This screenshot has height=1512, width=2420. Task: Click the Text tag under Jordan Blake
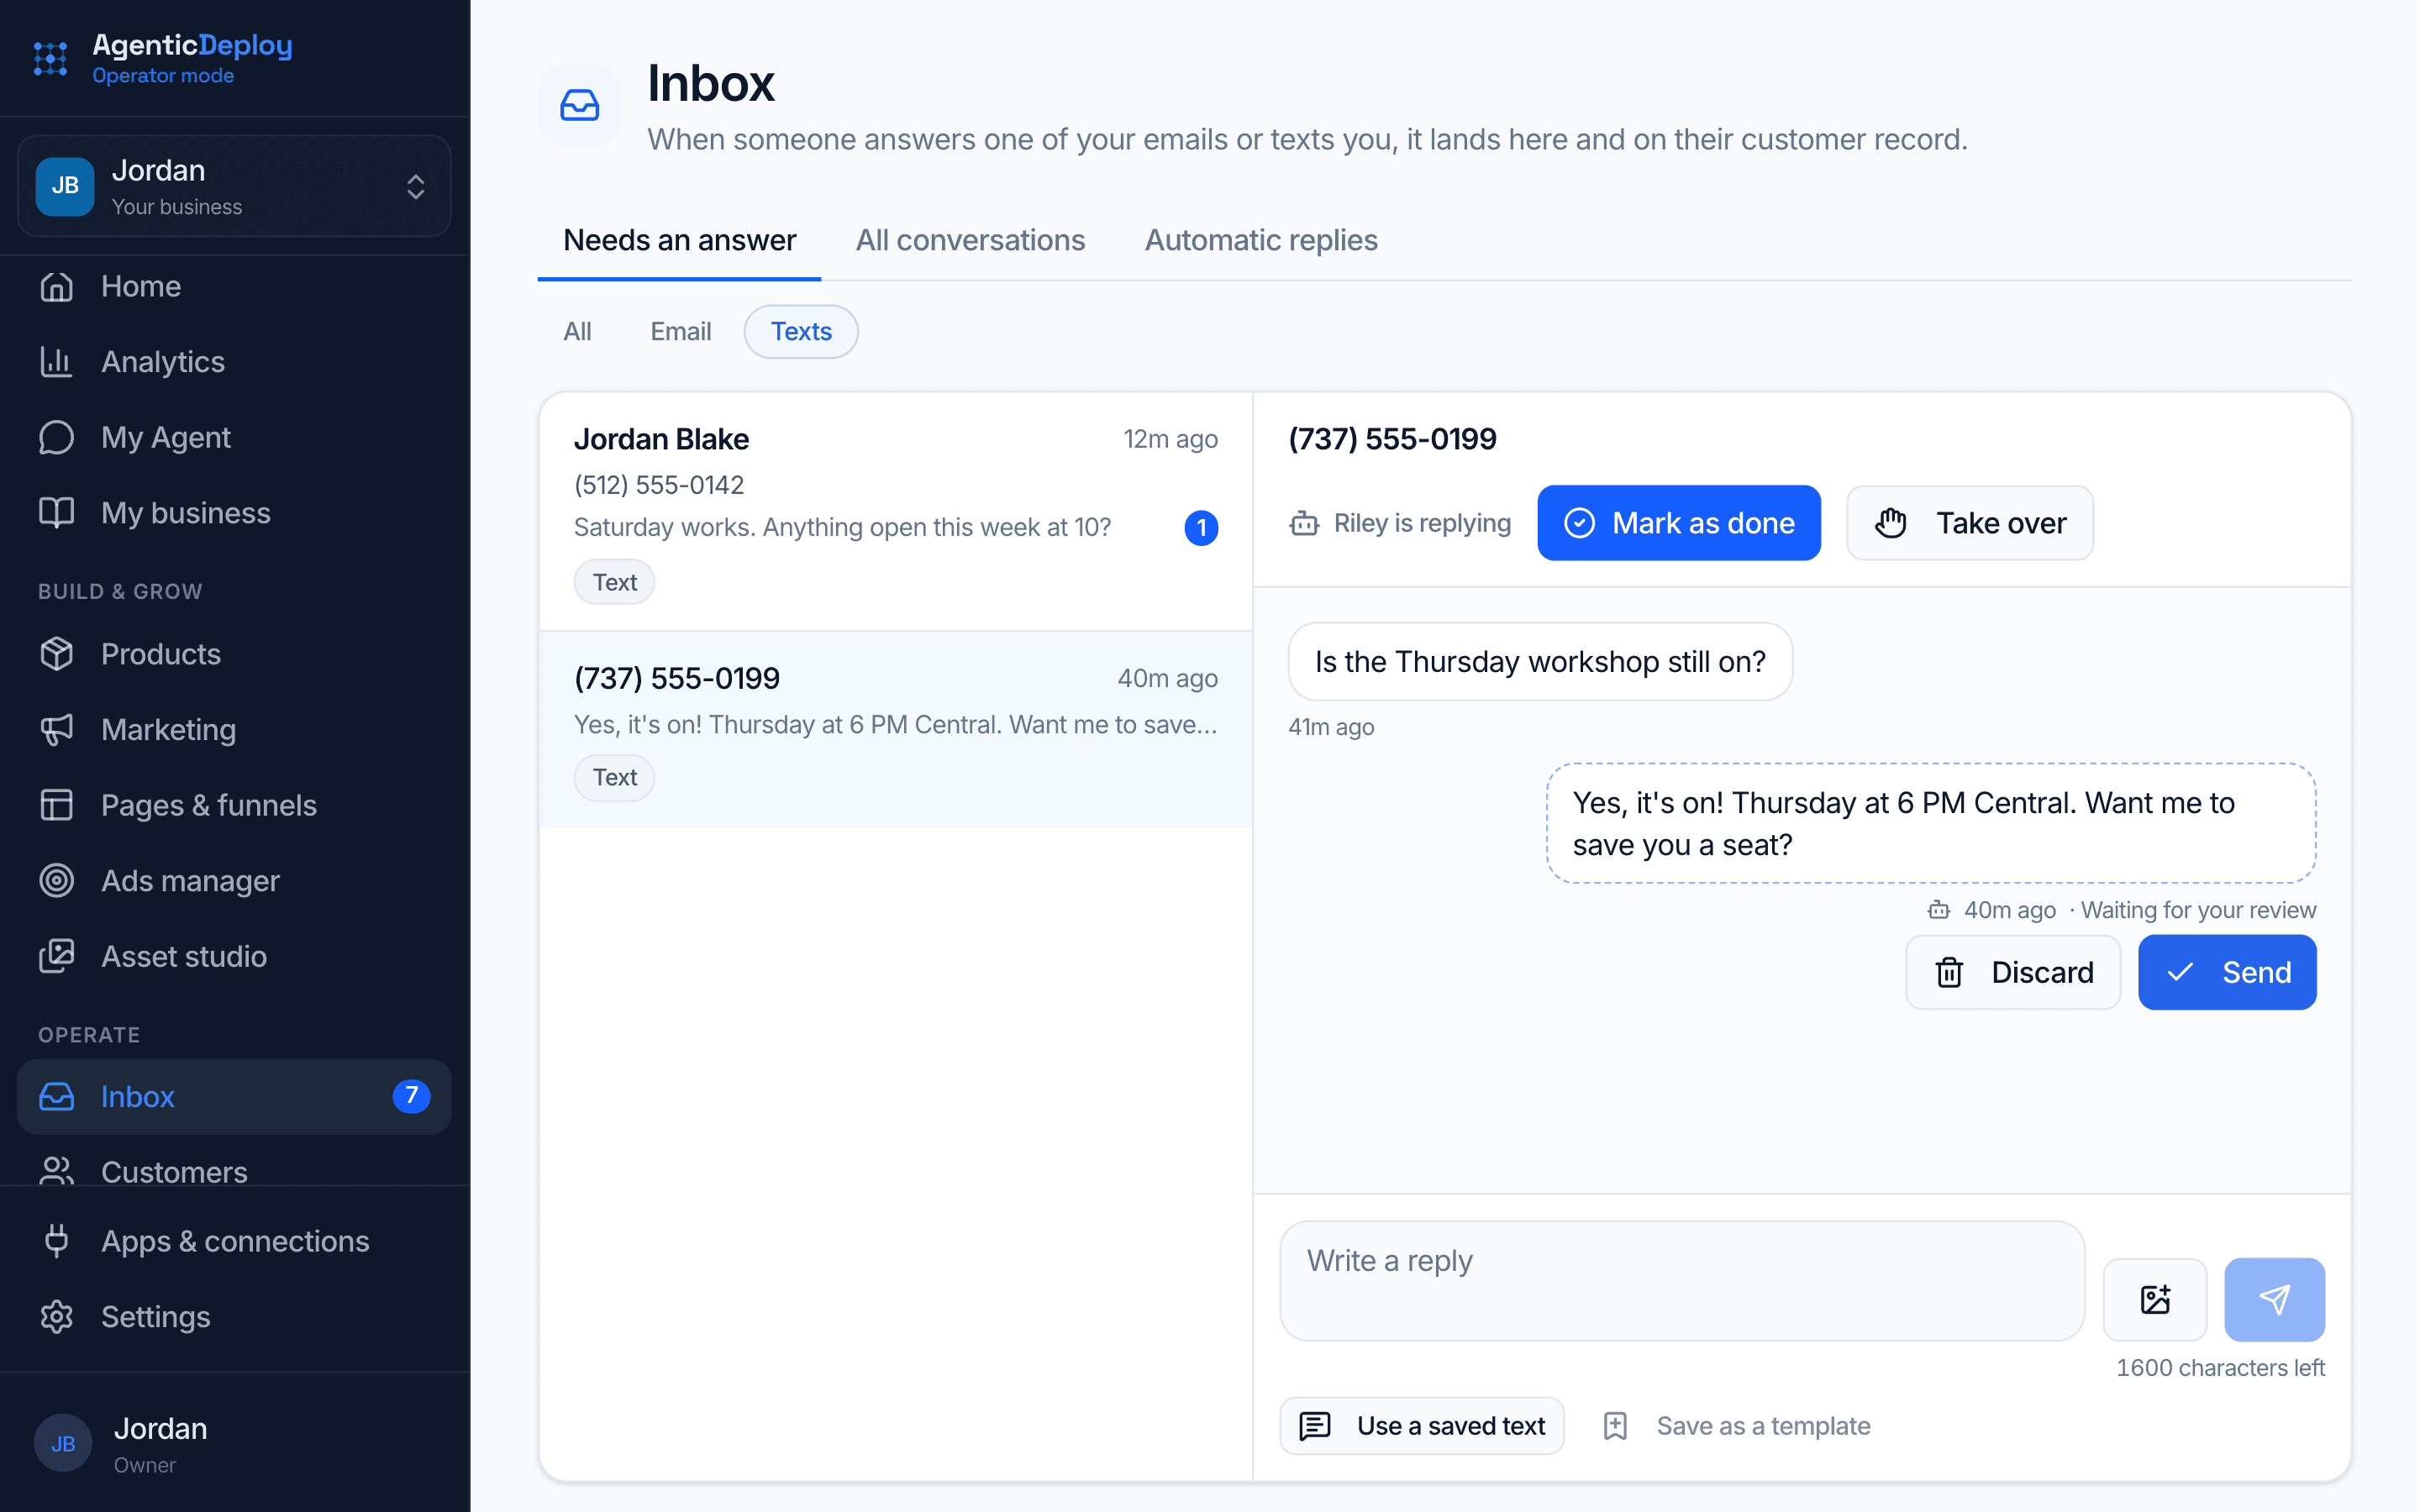tap(614, 582)
